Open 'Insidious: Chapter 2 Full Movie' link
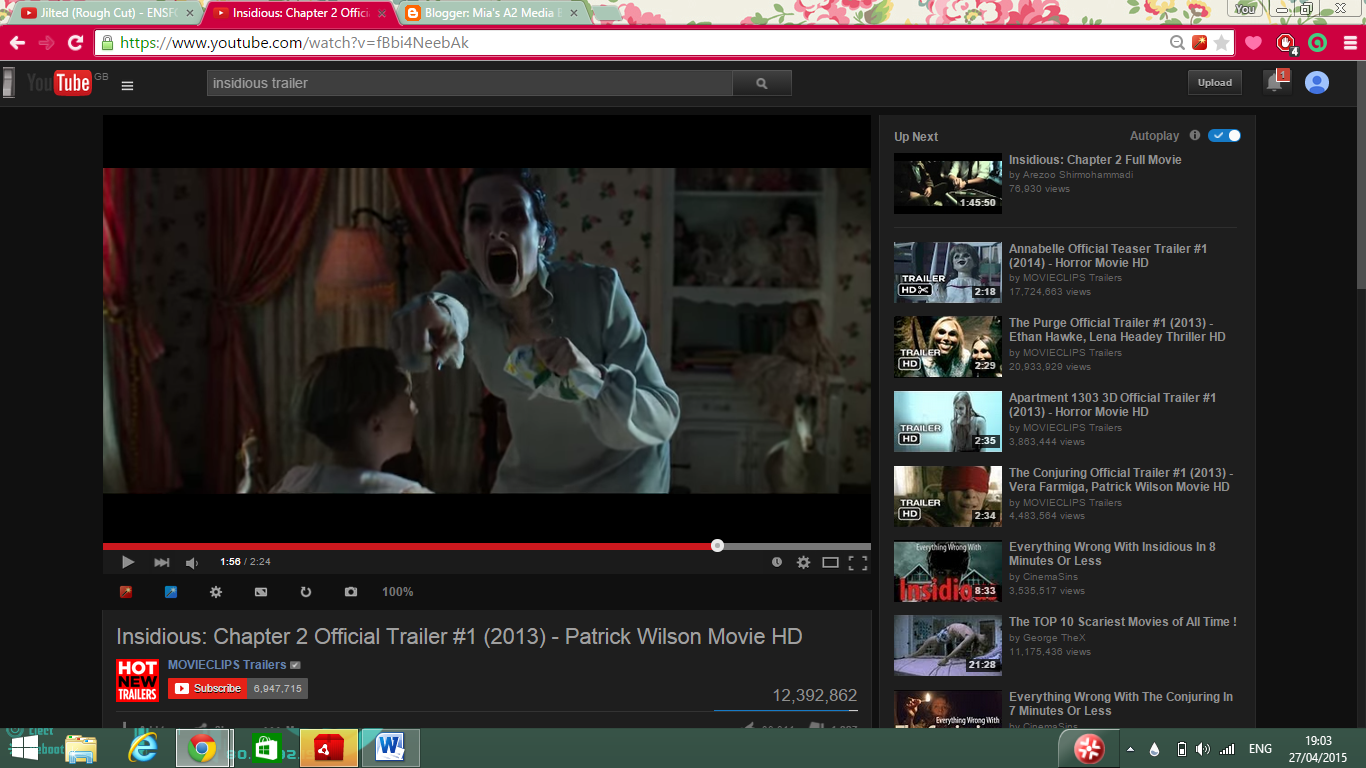This screenshot has height=768, width=1366. (1095, 160)
